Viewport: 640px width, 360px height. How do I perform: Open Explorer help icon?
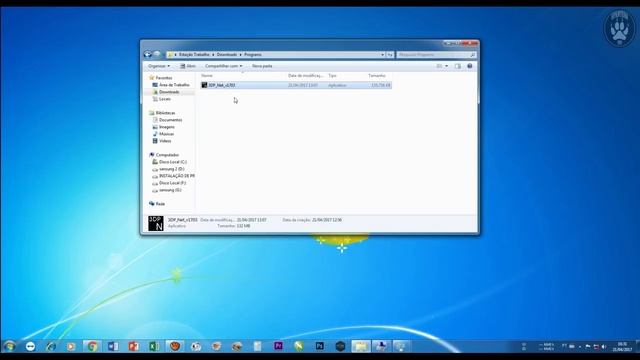click(x=470, y=66)
